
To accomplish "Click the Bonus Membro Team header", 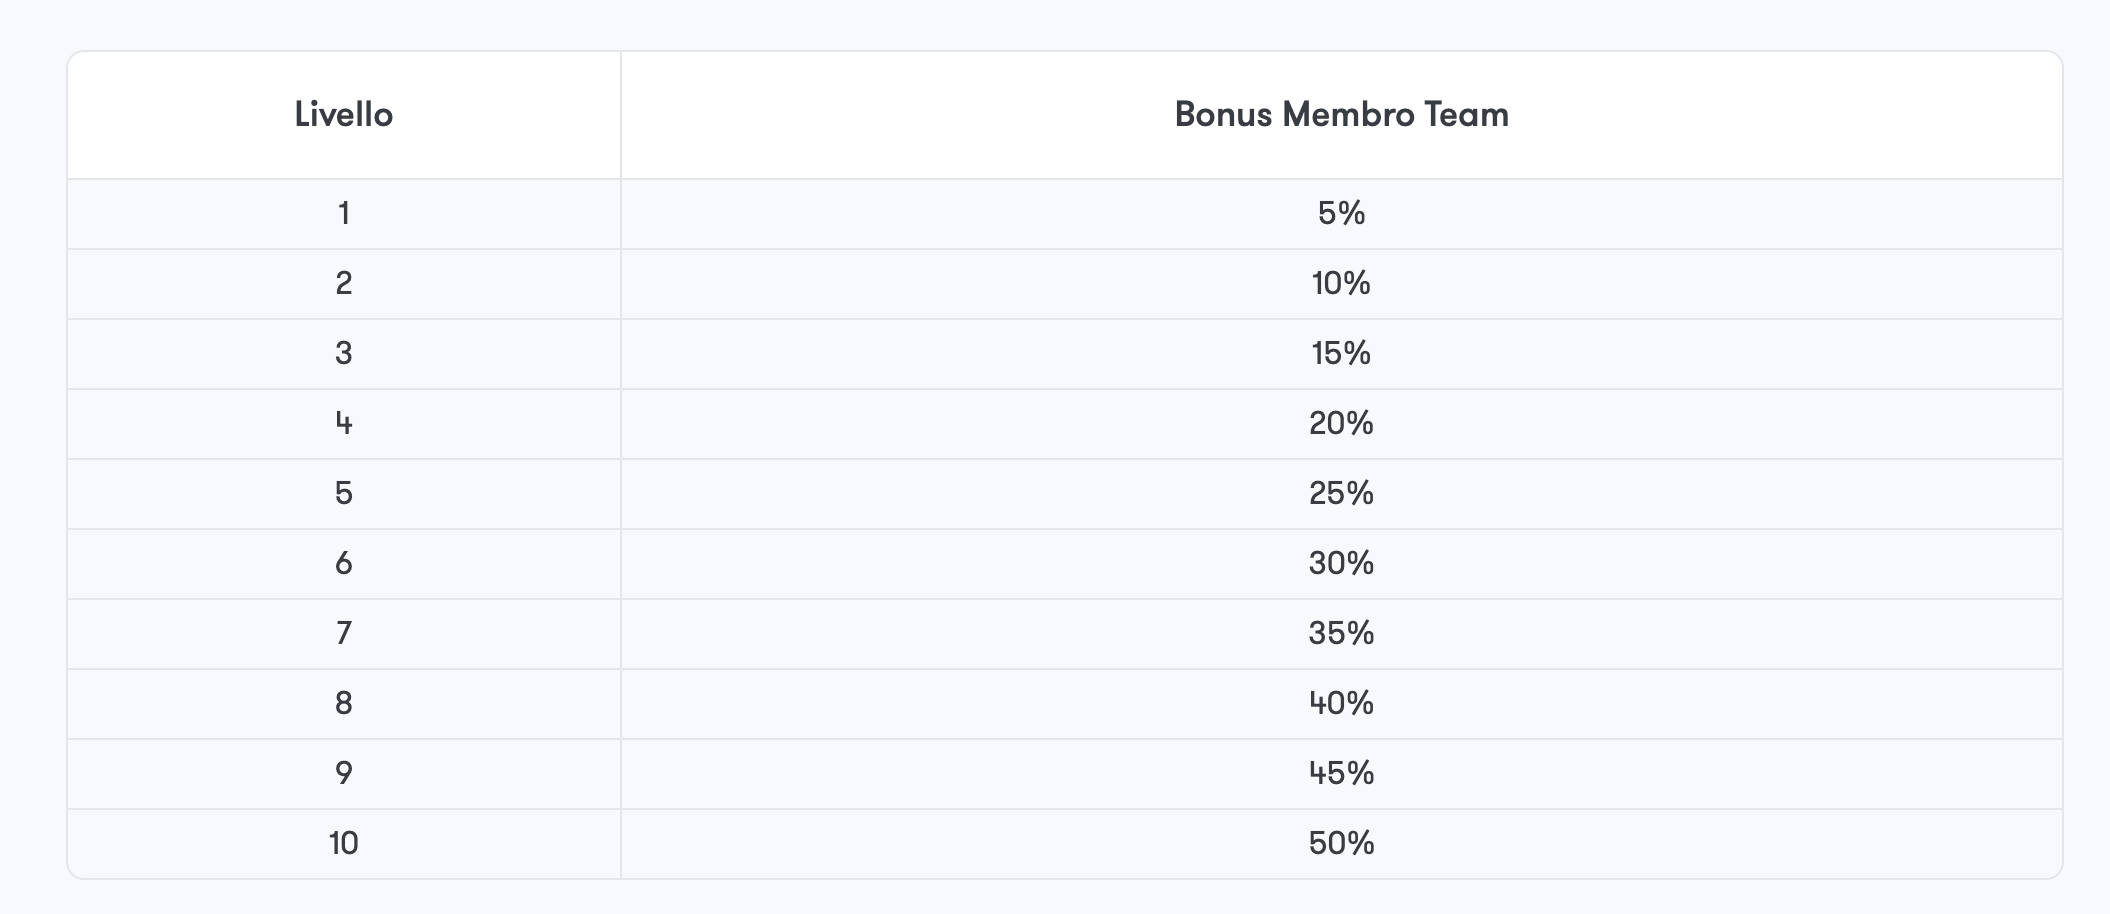I will [x=1341, y=115].
